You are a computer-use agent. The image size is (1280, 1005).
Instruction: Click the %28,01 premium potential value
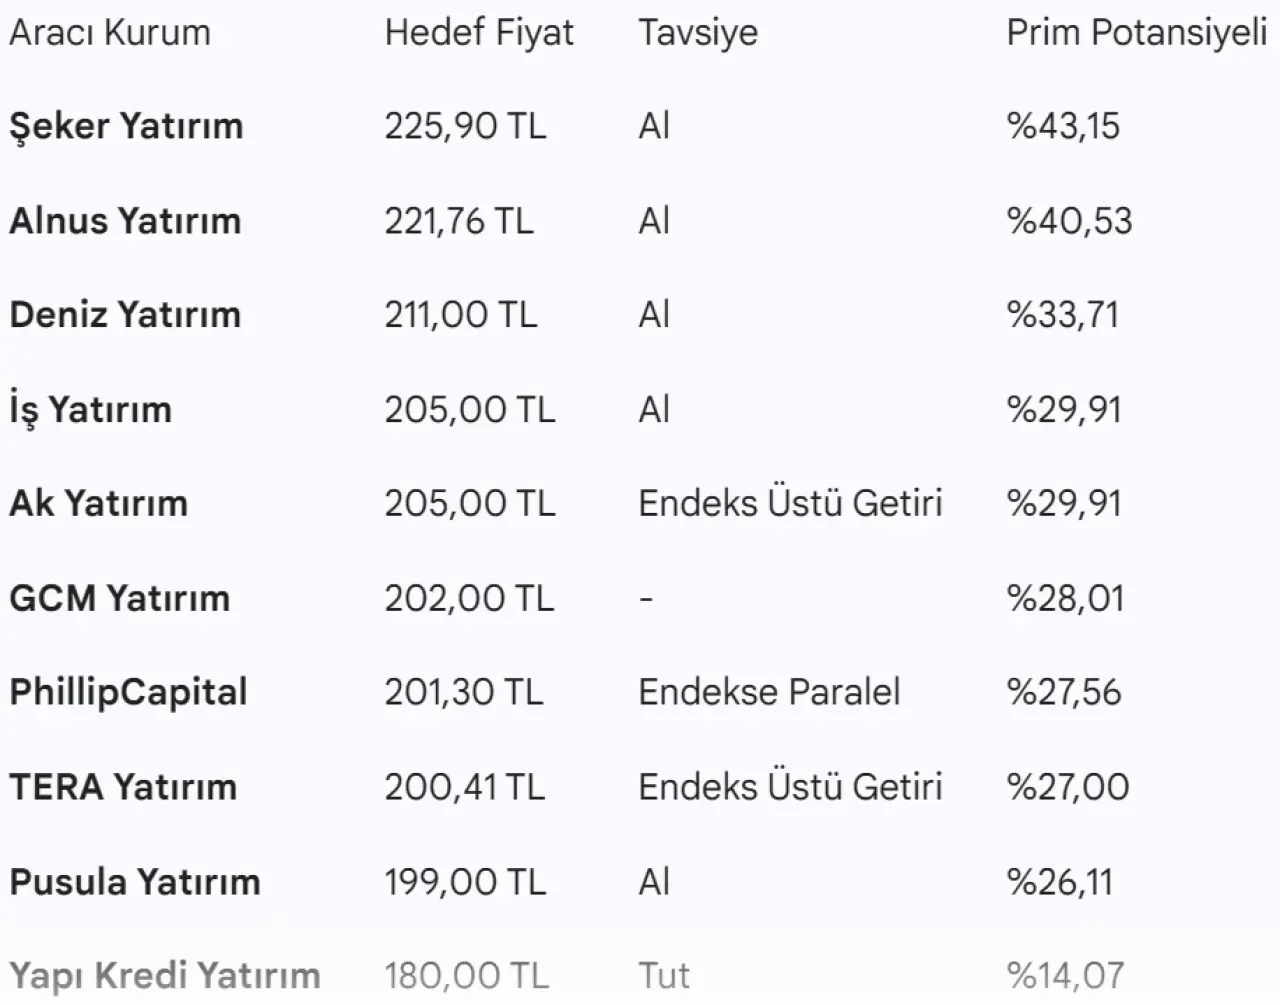[1065, 599]
